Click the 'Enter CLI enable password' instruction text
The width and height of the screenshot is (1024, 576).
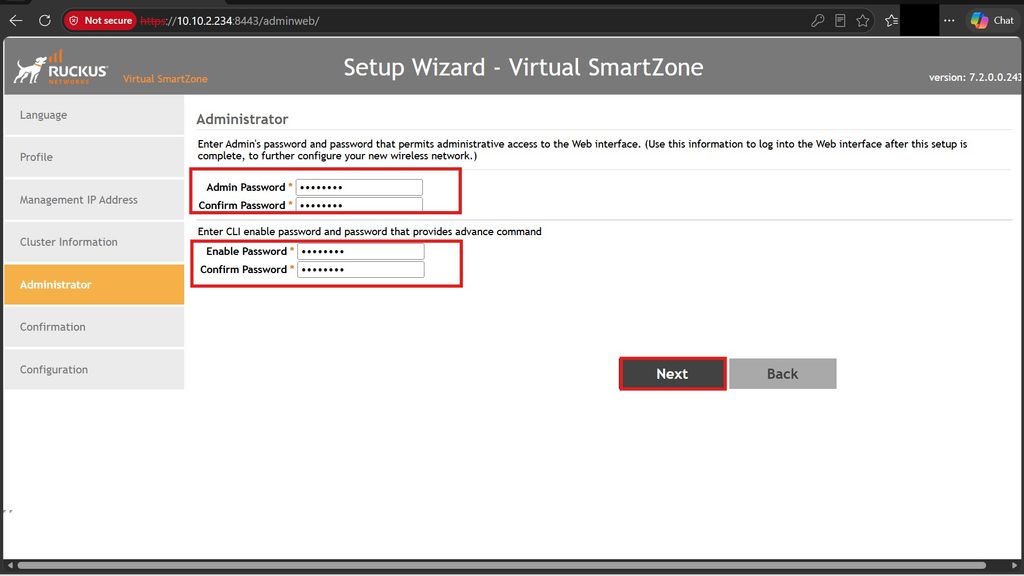pos(370,232)
